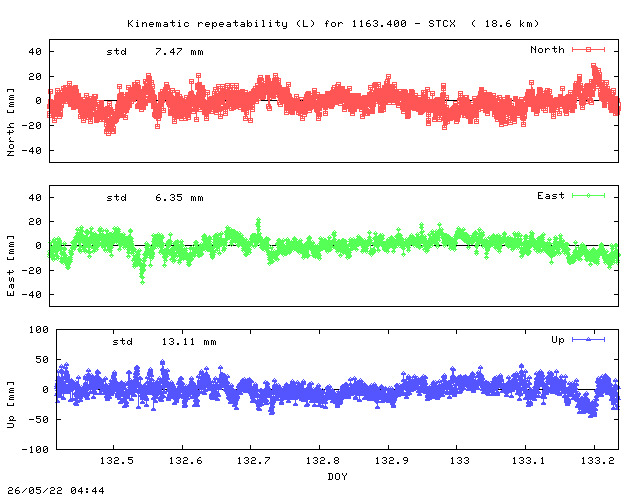Click the Up plot y-axis label 100
Viewport: 640px width, 496px height.
point(39,330)
